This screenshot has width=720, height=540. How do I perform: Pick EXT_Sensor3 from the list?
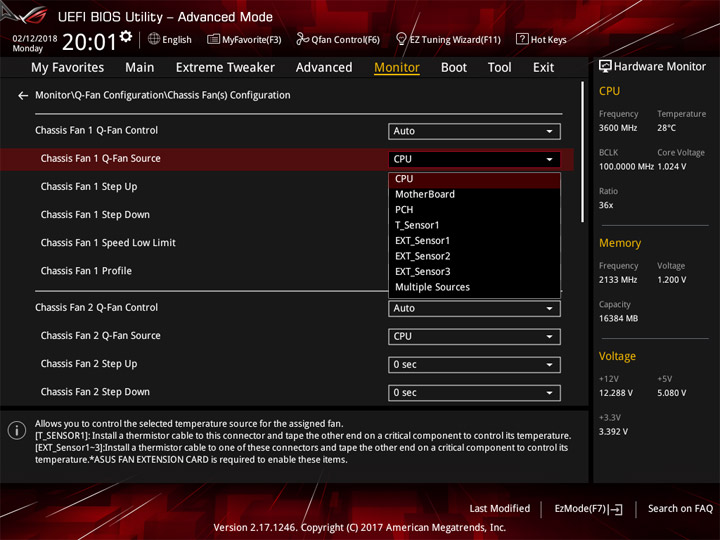click(x=474, y=272)
